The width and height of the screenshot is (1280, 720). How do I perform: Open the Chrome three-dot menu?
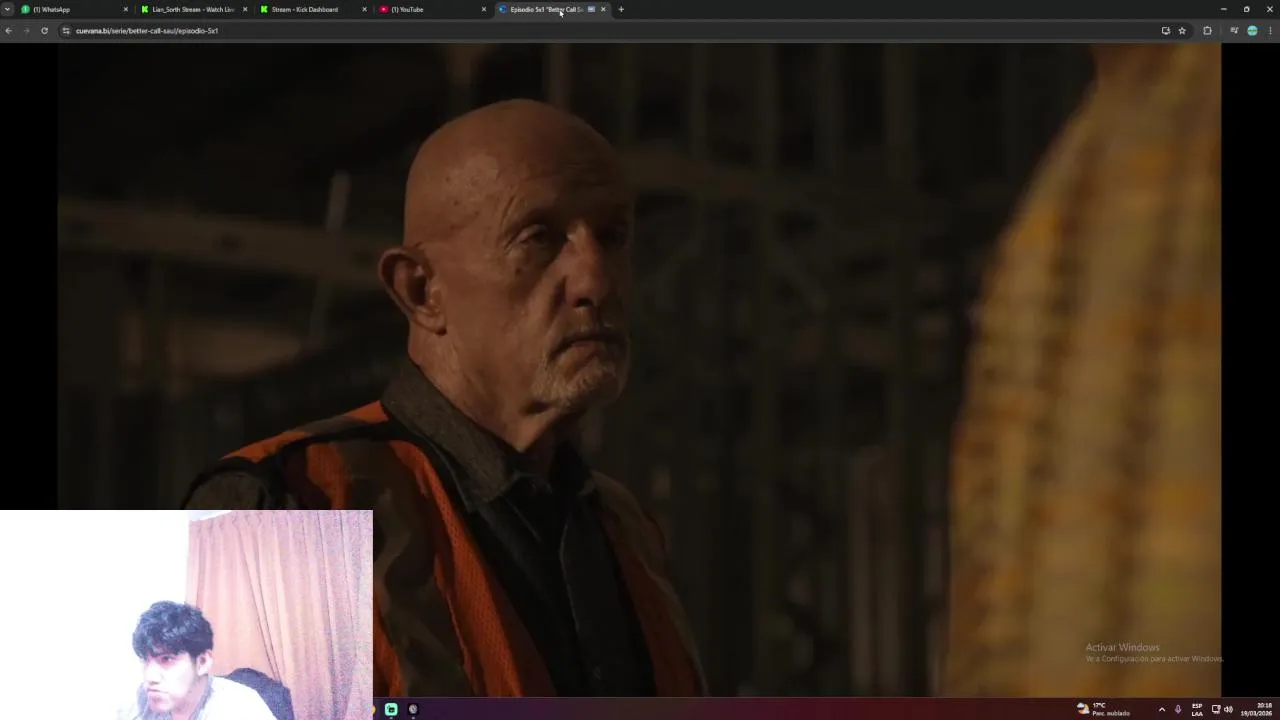pyautogui.click(x=1270, y=31)
